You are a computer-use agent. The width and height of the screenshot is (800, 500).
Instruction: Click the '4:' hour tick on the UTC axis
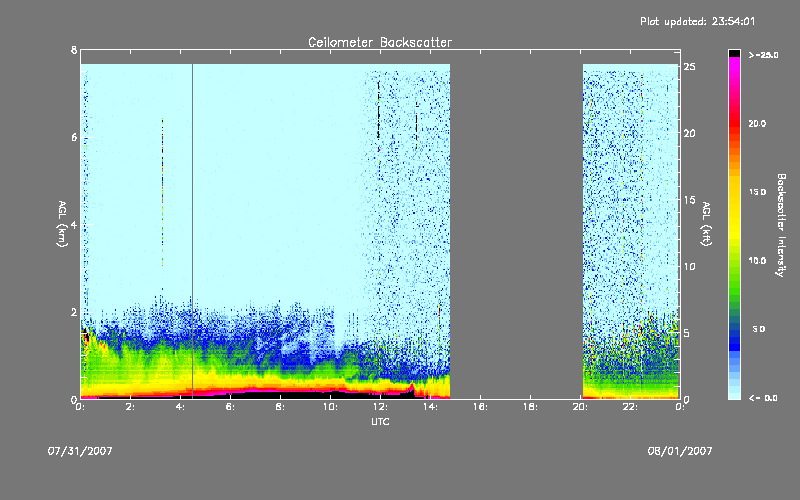tap(180, 407)
